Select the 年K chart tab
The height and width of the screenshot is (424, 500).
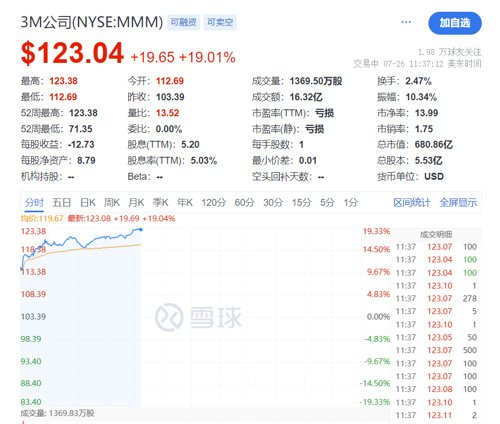[x=185, y=202]
